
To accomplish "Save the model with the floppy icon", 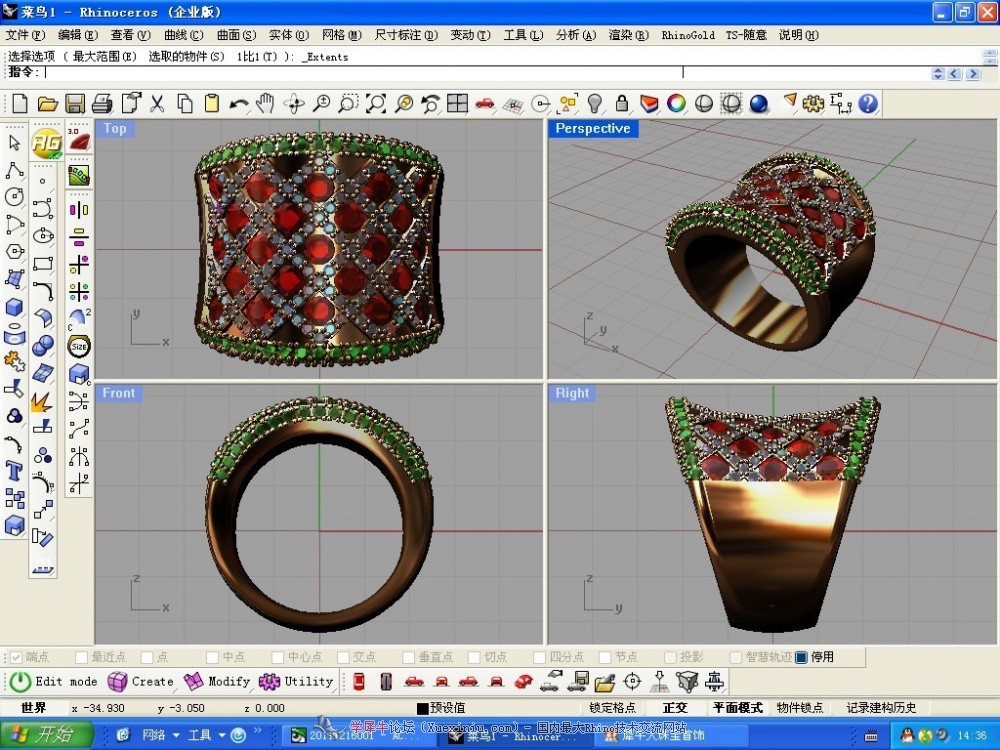I will click(75, 103).
